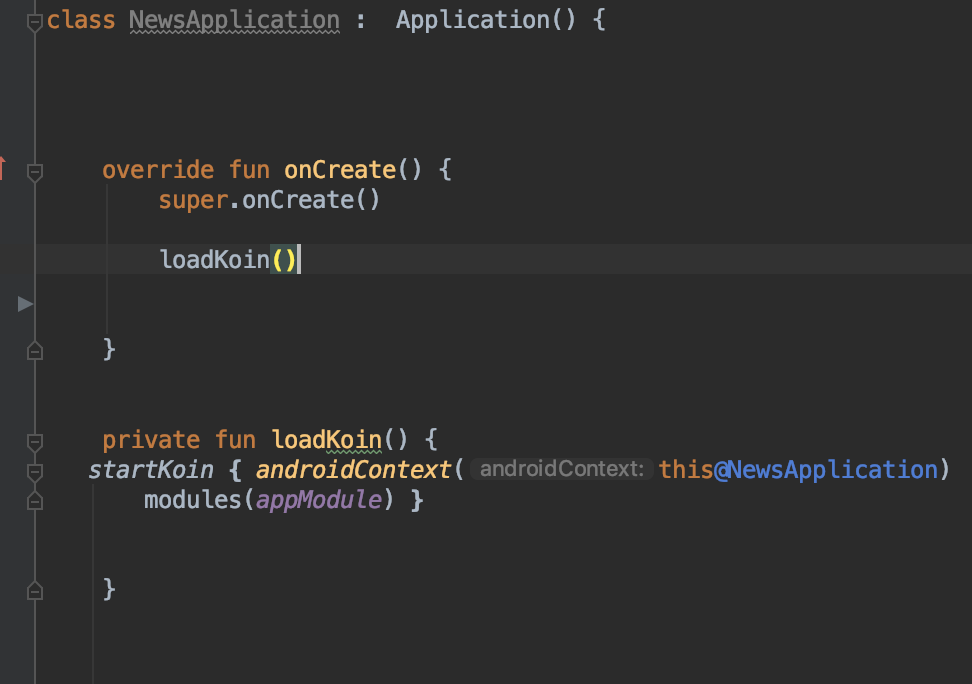Click the fold end marker of loadKoin function

click(x=35, y=591)
